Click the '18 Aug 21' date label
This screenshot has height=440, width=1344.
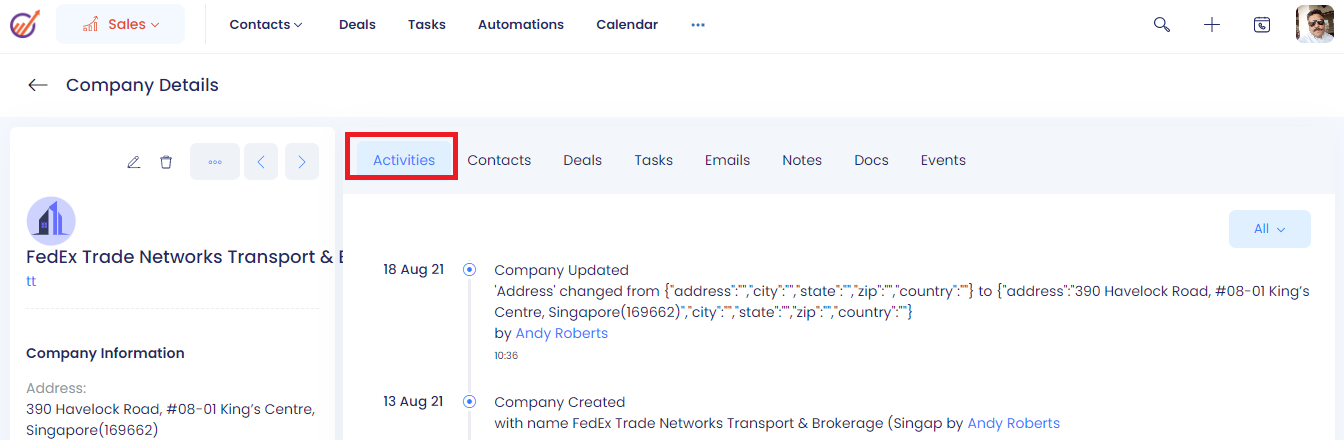pyautogui.click(x=413, y=269)
